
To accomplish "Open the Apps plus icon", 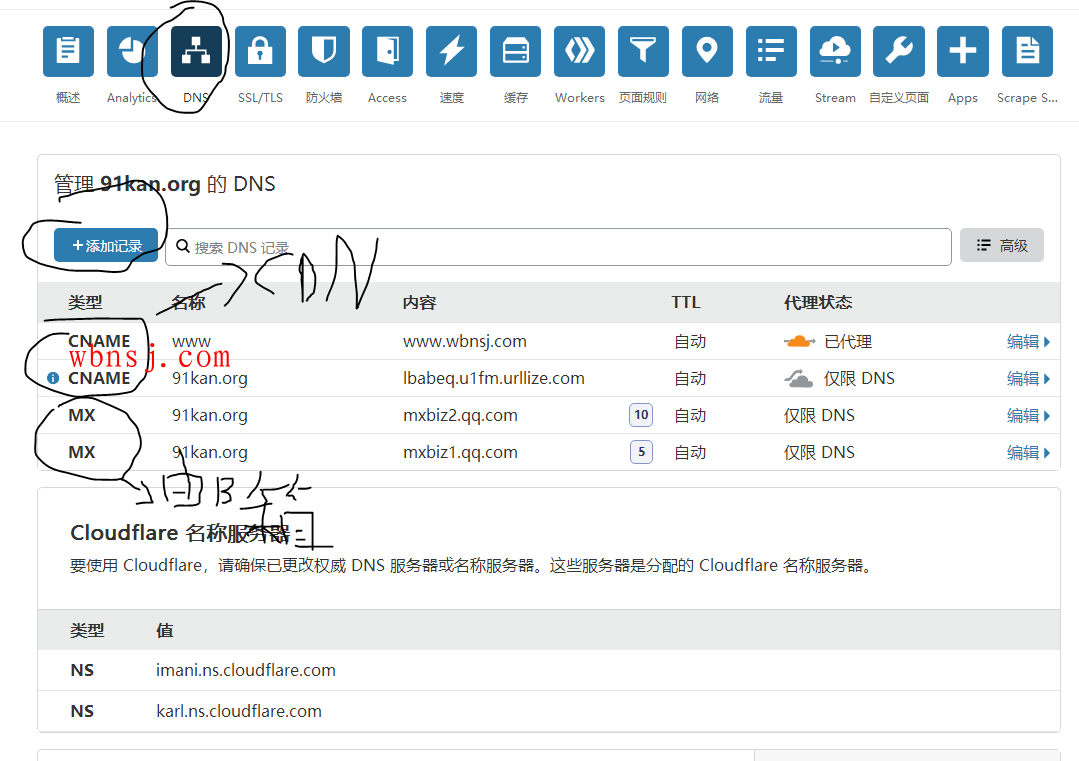I will pyautogui.click(x=963, y=52).
